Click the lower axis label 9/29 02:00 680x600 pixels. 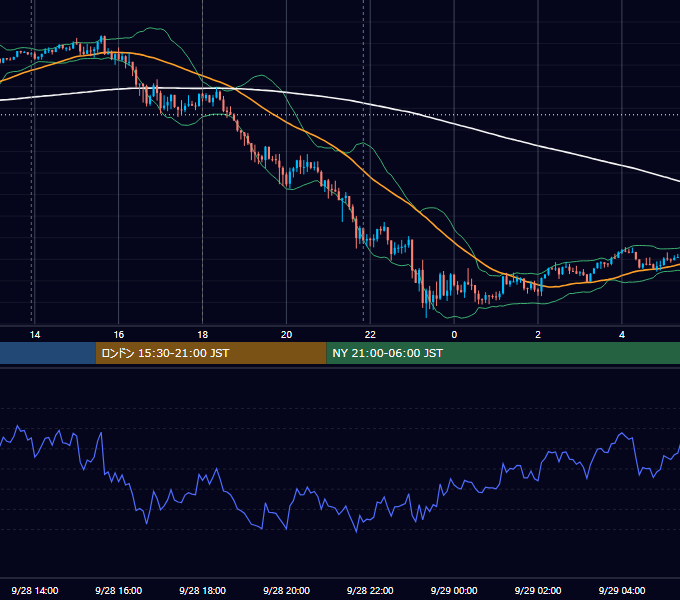click(538, 590)
